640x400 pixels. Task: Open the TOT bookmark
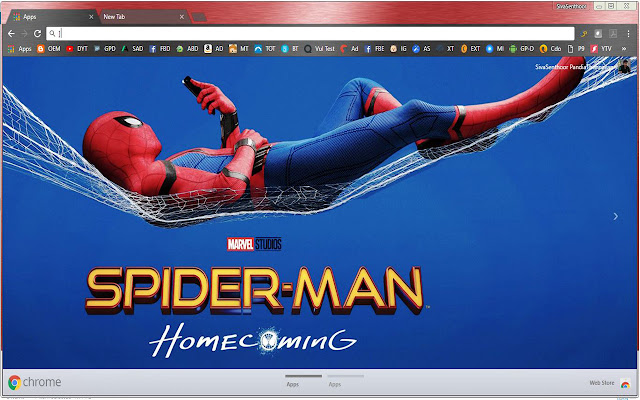click(x=265, y=49)
